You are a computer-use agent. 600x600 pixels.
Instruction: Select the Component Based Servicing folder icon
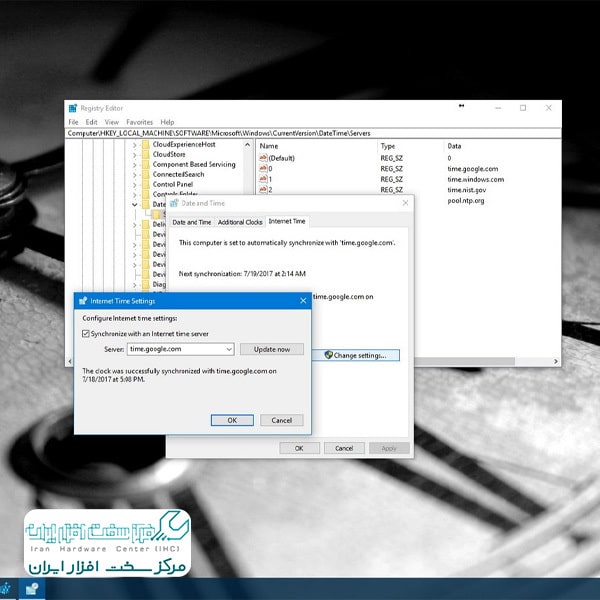[x=145, y=164]
